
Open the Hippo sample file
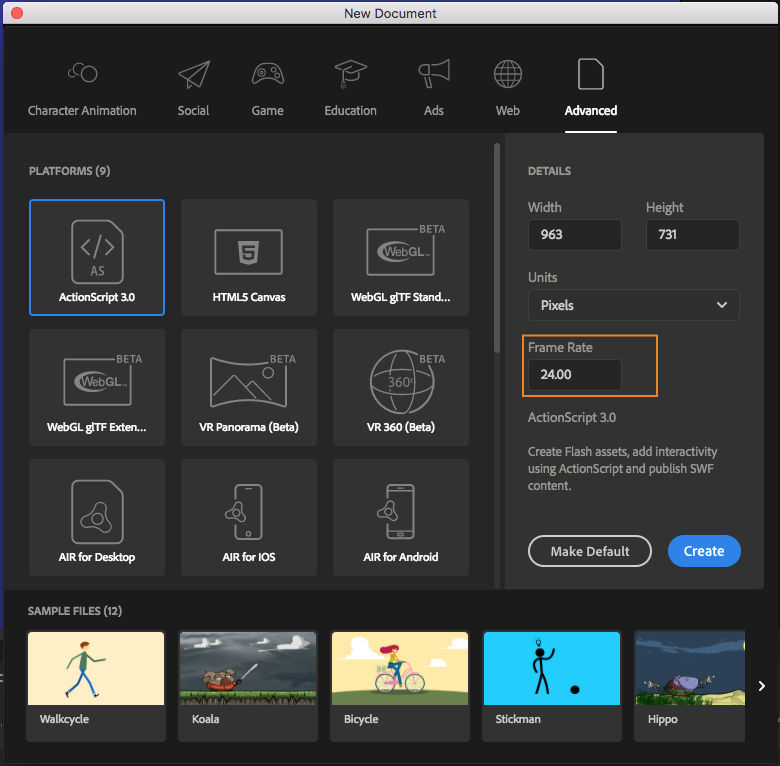click(x=690, y=686)
